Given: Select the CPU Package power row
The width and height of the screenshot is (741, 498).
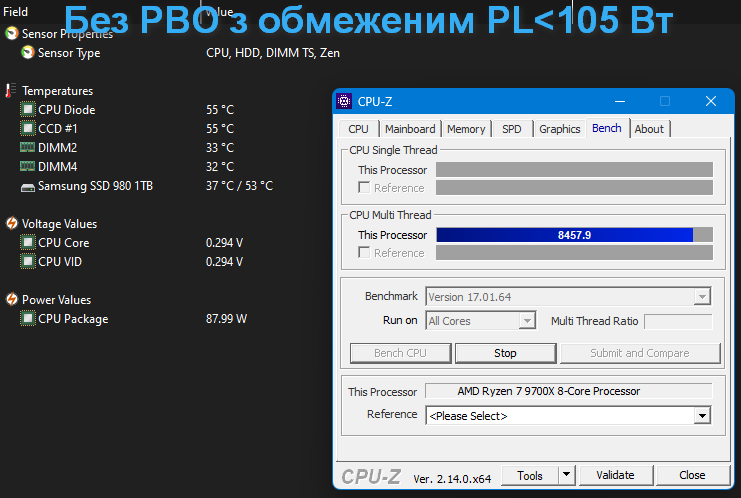Looking at the screenshot, I should 165,319.
